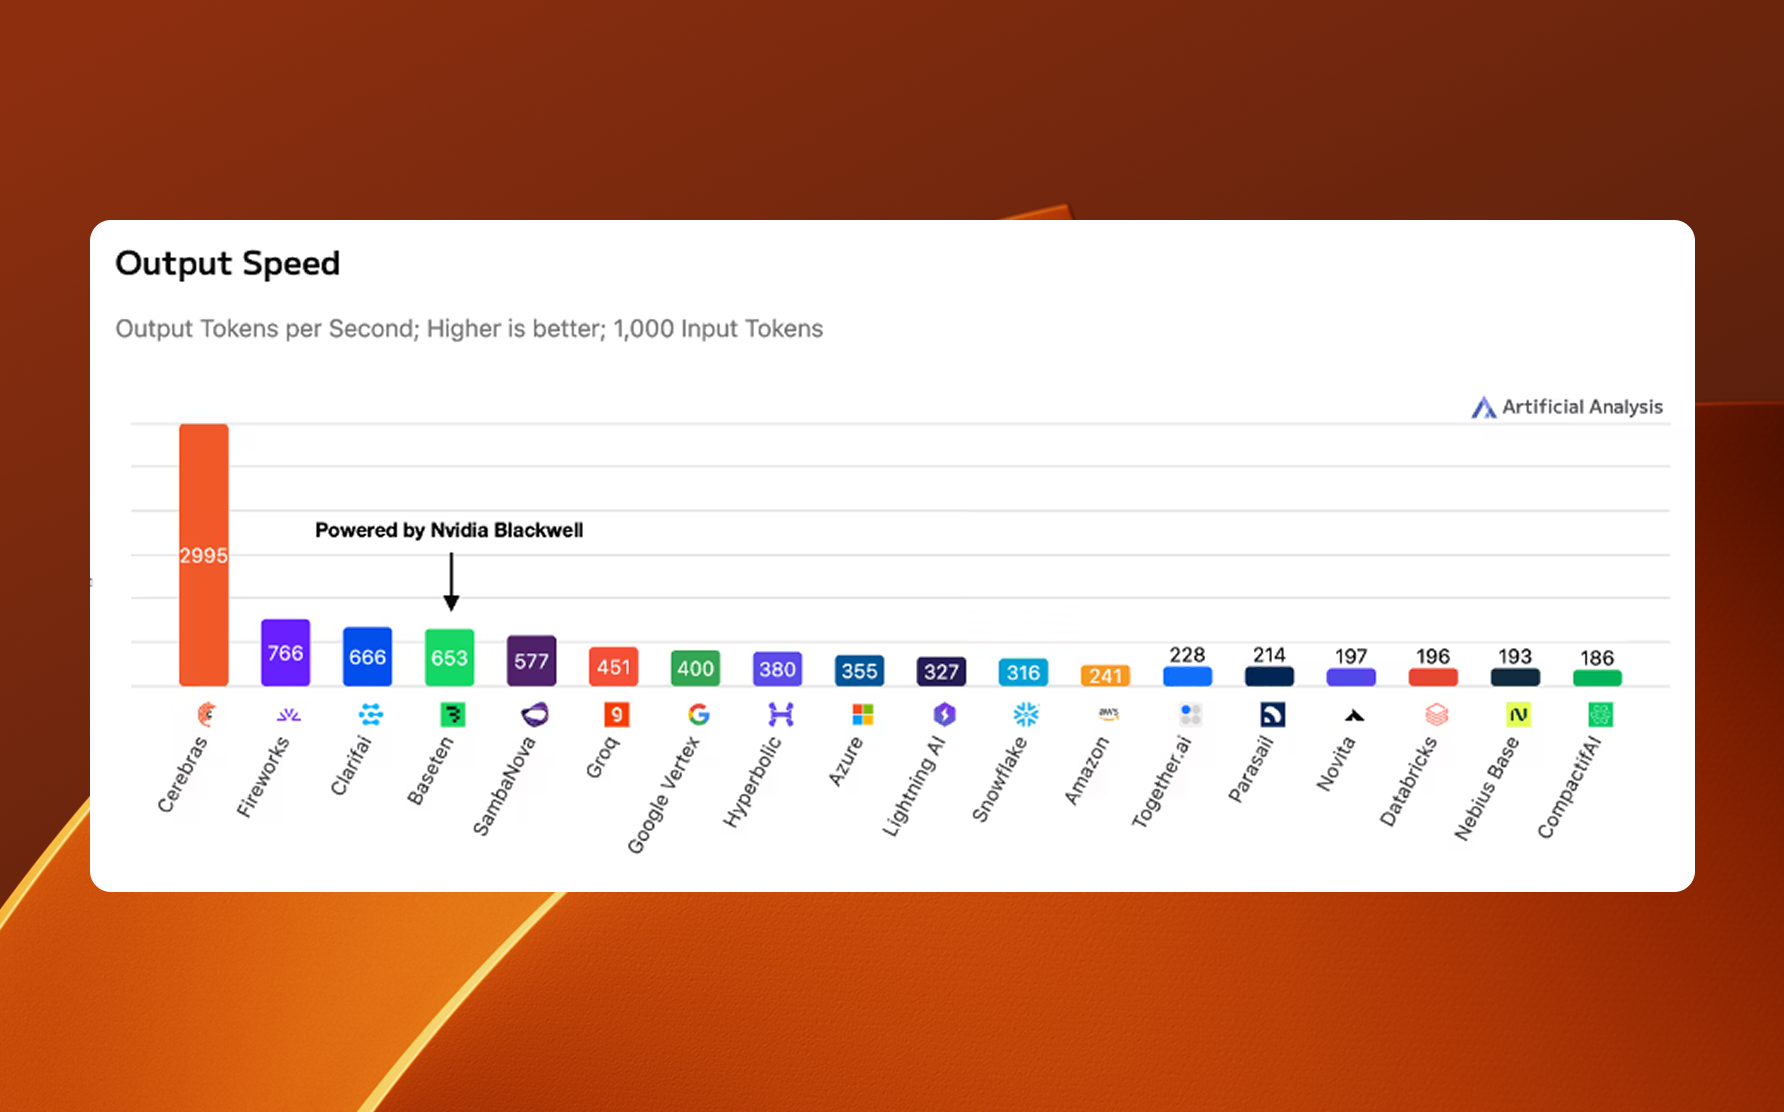
Task: Click the CompactifAI logo icon
Action: (x=1600, y=714)
